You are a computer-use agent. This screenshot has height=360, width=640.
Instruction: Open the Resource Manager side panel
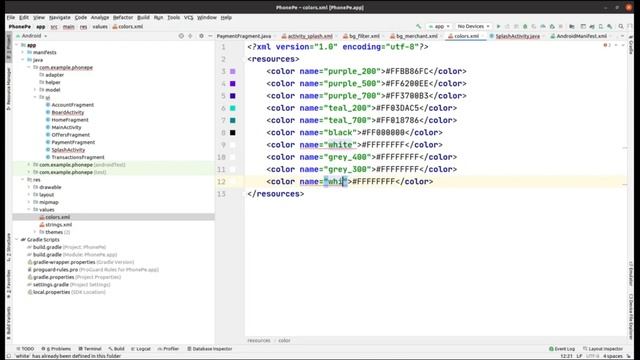coord(9,89)
